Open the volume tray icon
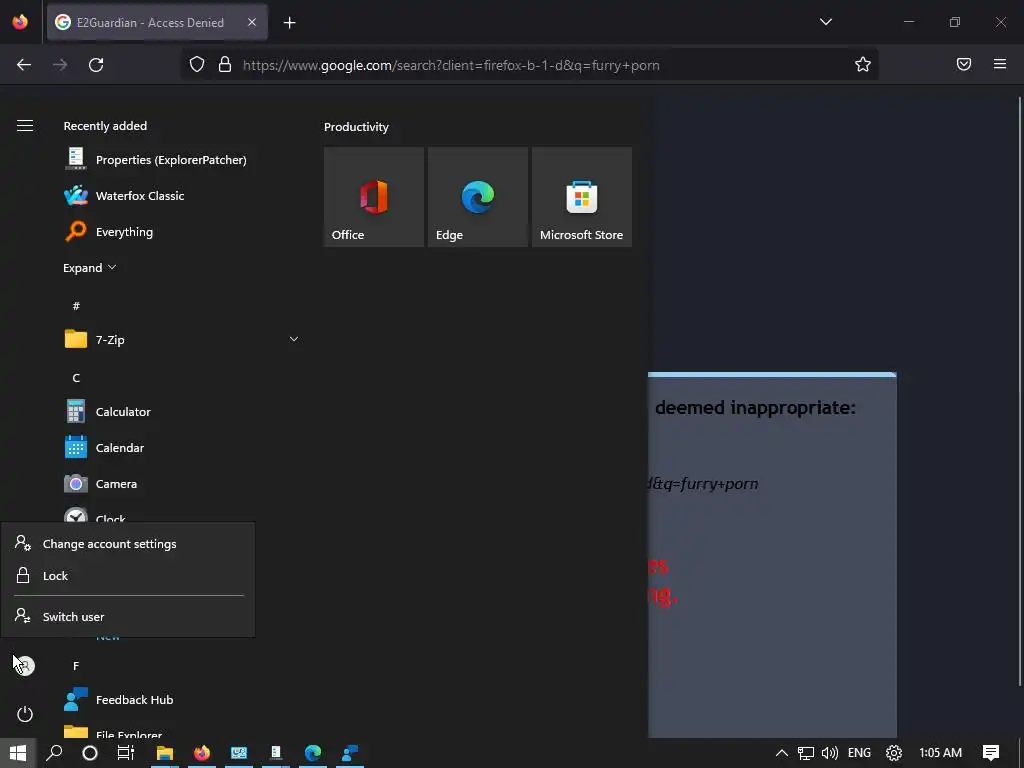 pyautogui.click(x=829, y=753)
